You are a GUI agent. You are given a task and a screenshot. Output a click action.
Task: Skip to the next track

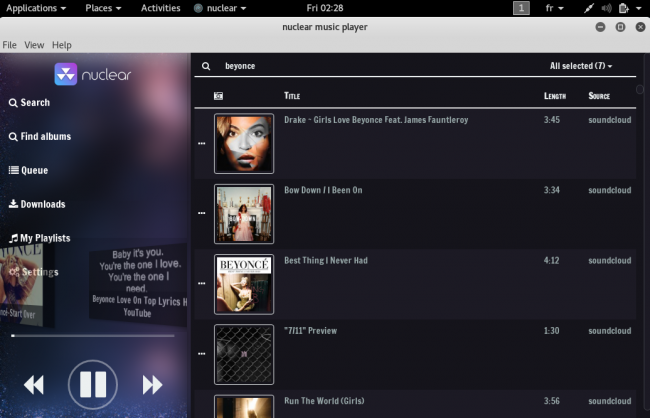pyautogui.click(x=152, y=385)
